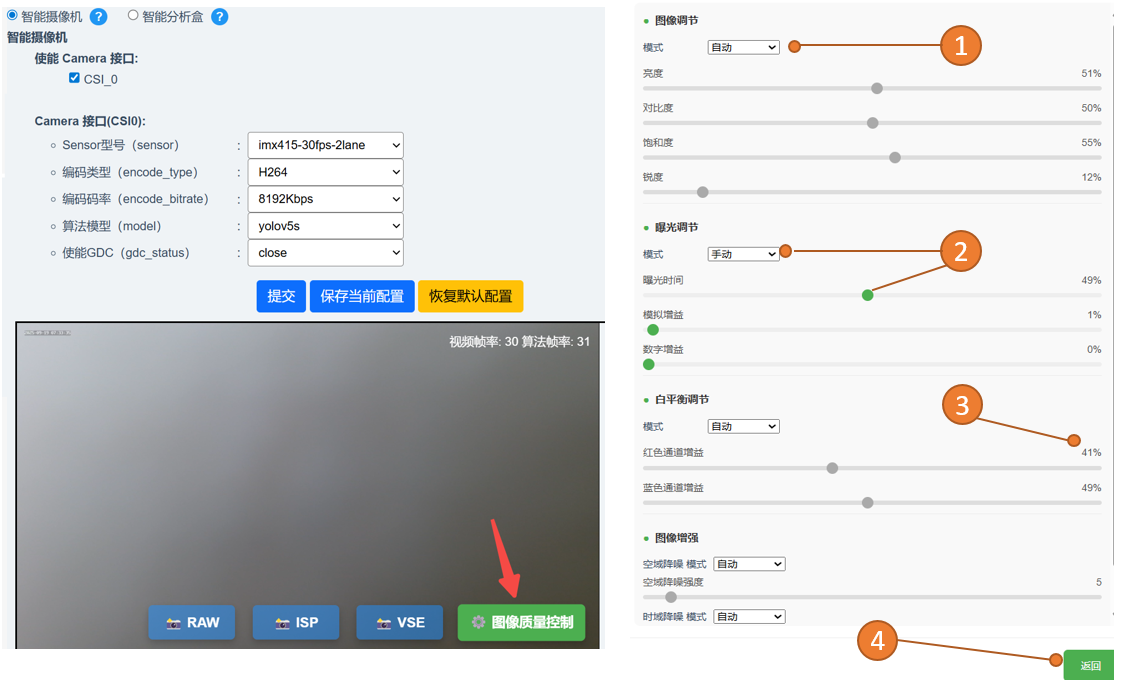This screenshot has height=690, width=1127.
Task: Open the 编码码率 dropdown showing 8192Kbps
Action: point(326,199)
